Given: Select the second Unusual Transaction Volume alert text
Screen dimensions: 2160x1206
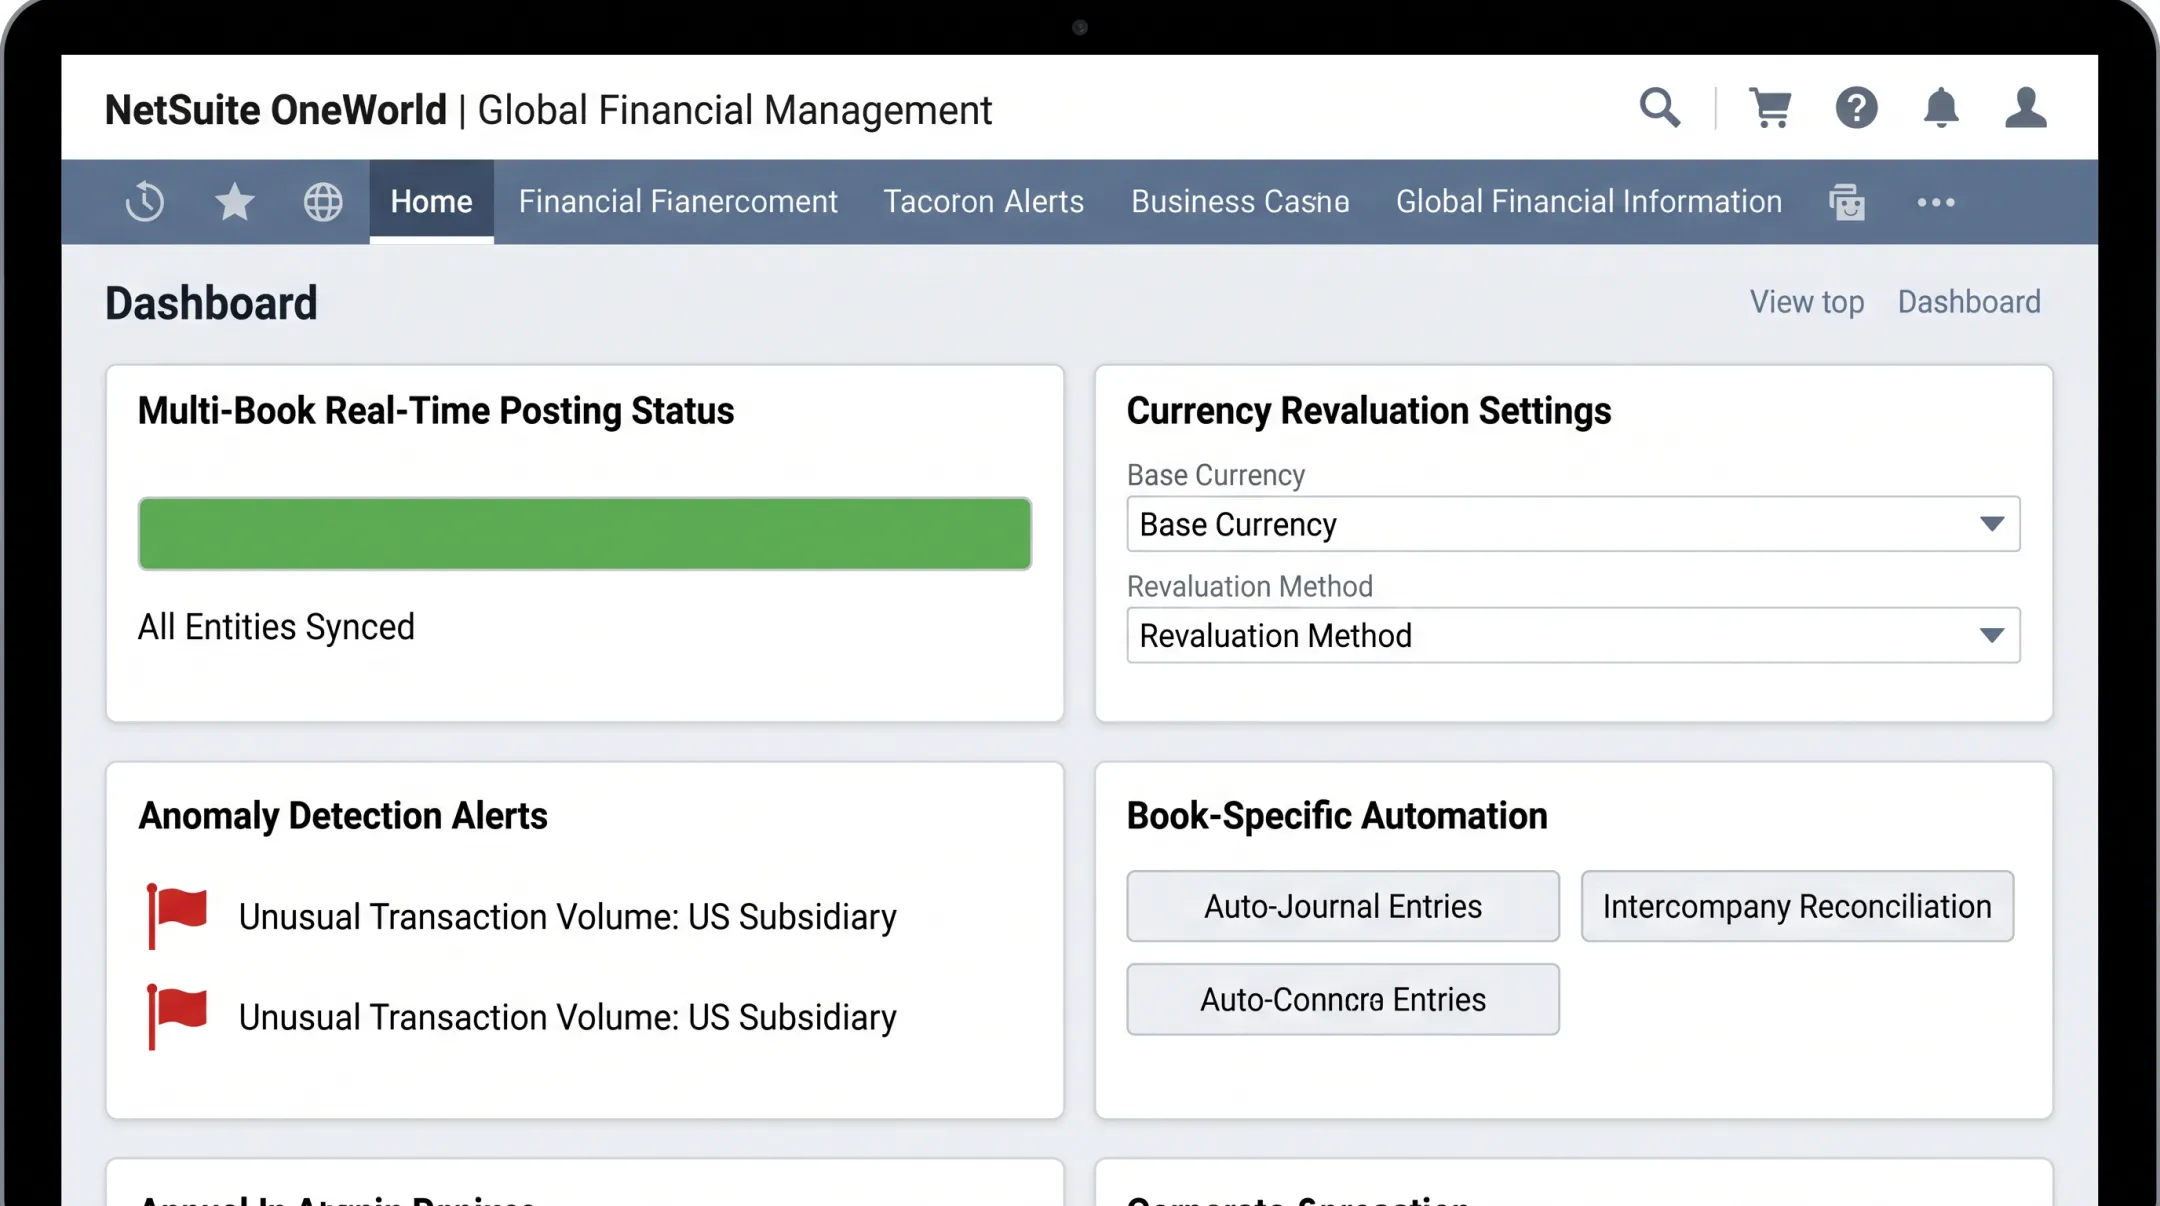Looking at the screenshot, I should click(567, 1017).
